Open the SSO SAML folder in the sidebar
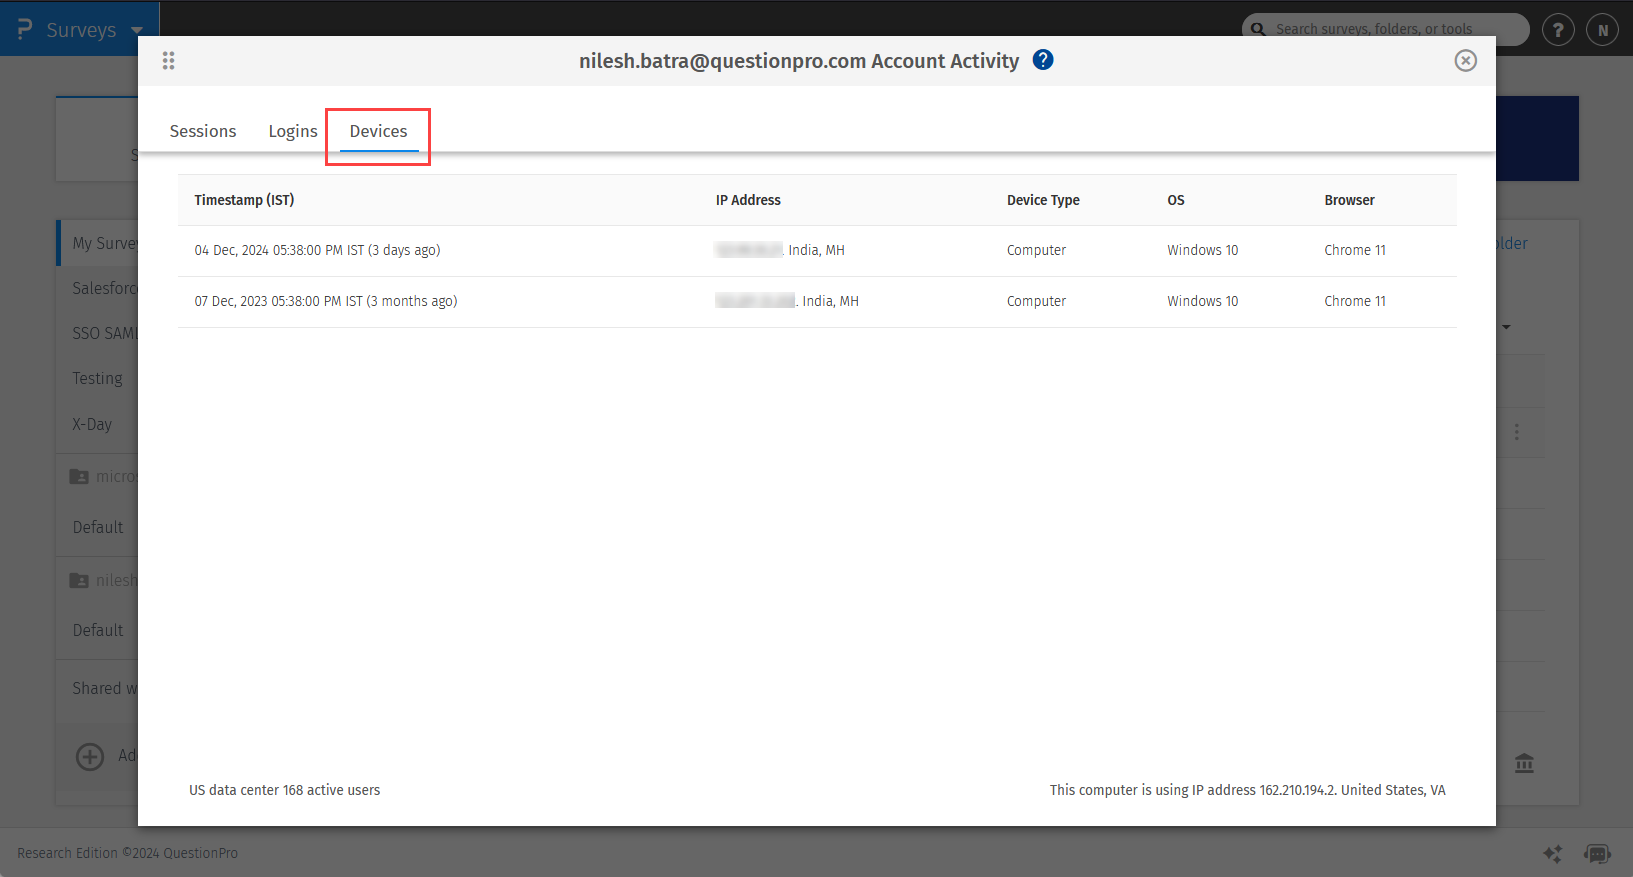1633x877 pixels. [x=104, y=333]
